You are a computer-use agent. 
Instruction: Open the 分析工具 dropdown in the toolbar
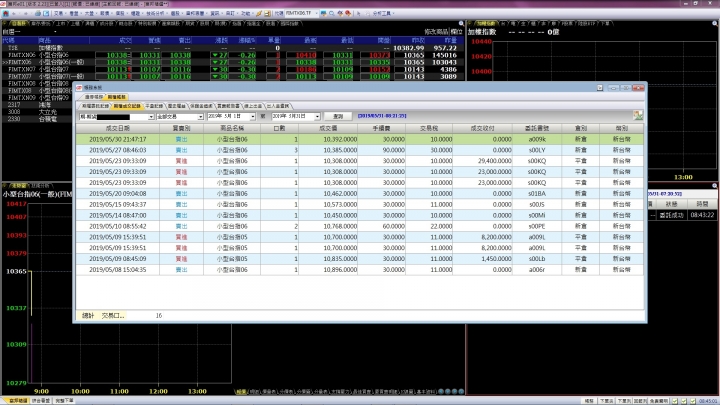tap(383, 13)
